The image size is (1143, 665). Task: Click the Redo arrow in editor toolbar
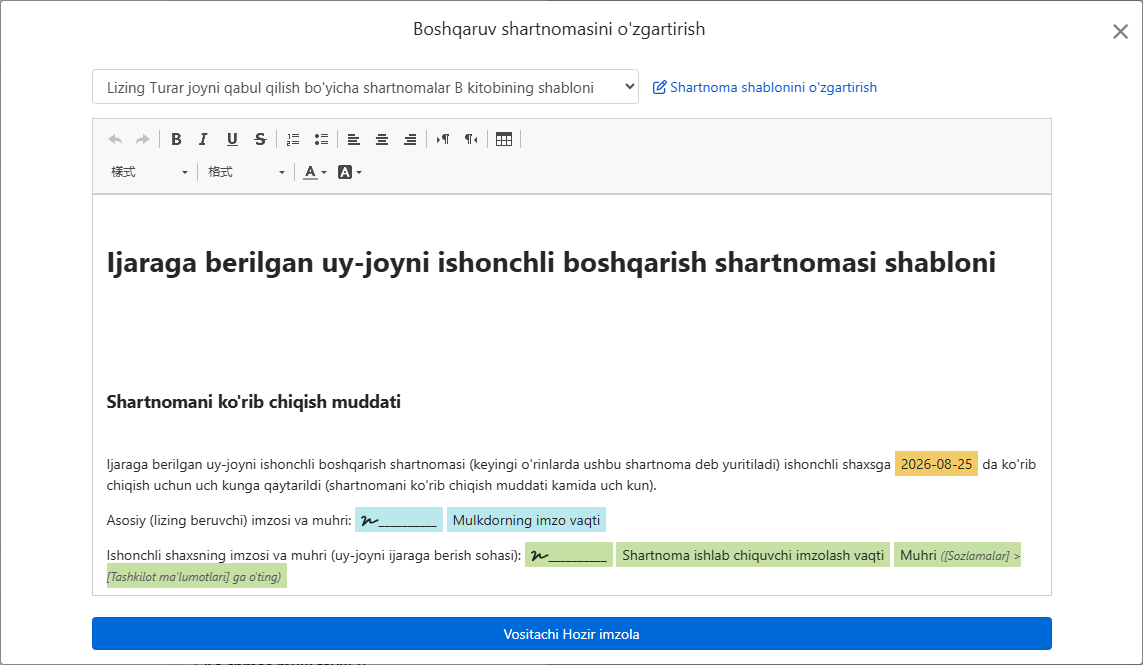pyautogui.click(x=143, y=139)
